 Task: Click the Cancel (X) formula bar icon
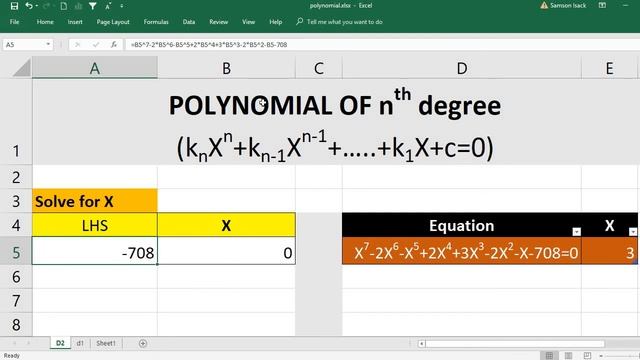click(x=77, y=44)
